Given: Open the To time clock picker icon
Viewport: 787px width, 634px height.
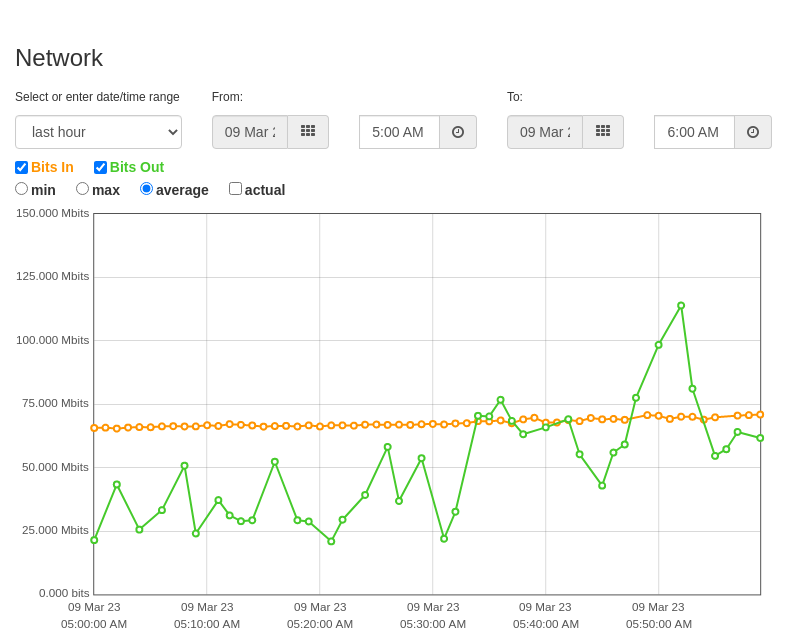Looking at the screenshot, I should coord(753,132).
